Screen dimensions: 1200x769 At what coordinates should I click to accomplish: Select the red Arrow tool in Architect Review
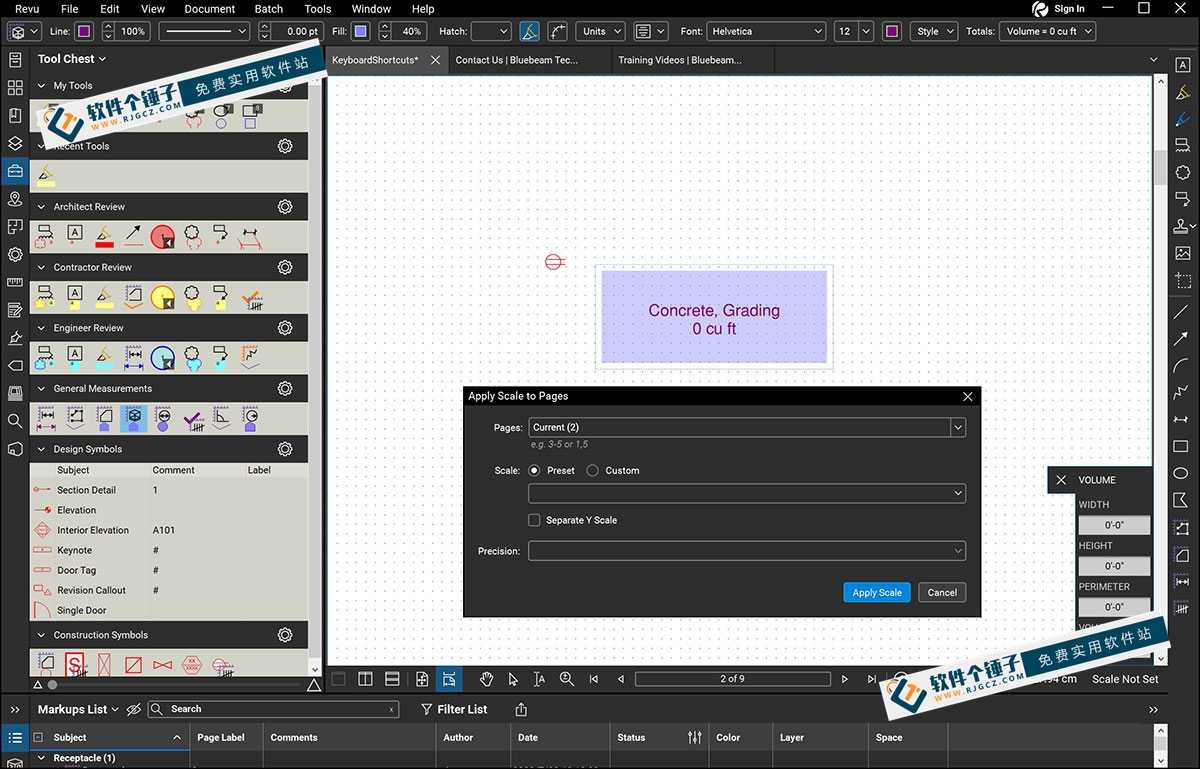[x=133, y=236]
